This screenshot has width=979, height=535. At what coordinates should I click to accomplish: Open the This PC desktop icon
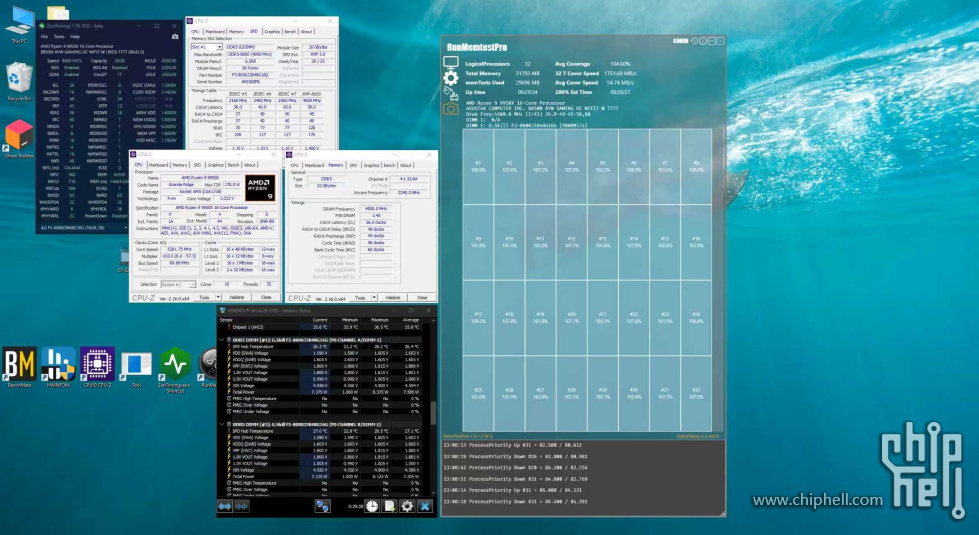pyautogui.click(x=19, y=25)
